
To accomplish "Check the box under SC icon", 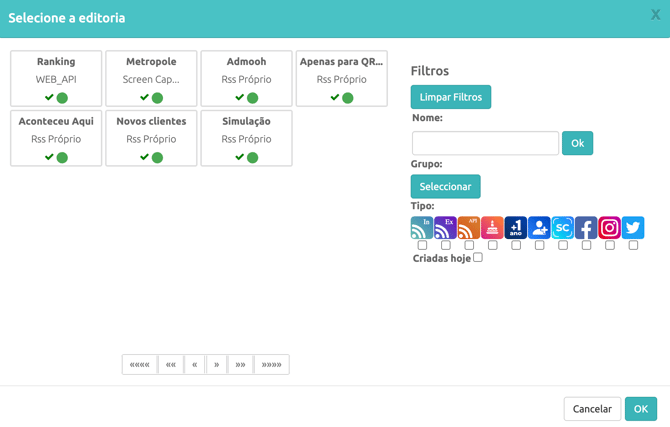I will click(x=563, y=245).
